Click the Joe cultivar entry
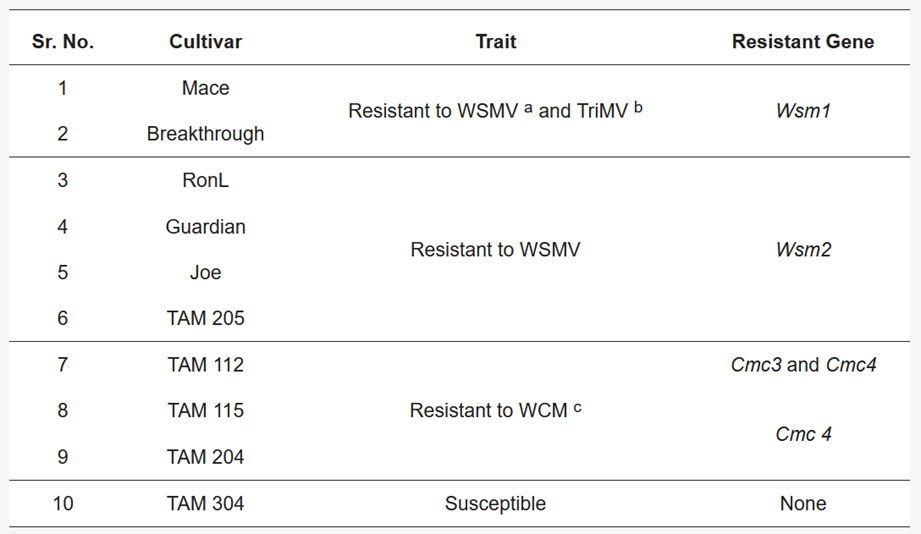This screenshot has height=534, width=921. 205,272
